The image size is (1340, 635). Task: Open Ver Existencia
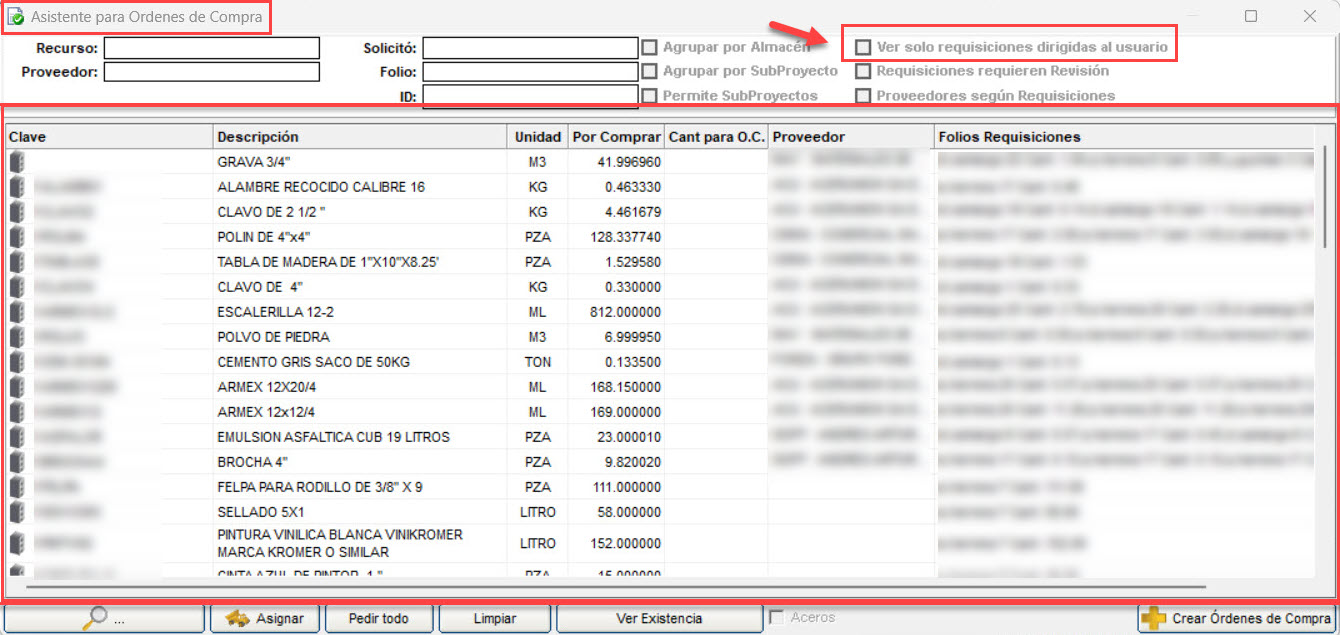click(x=659, y=618)
